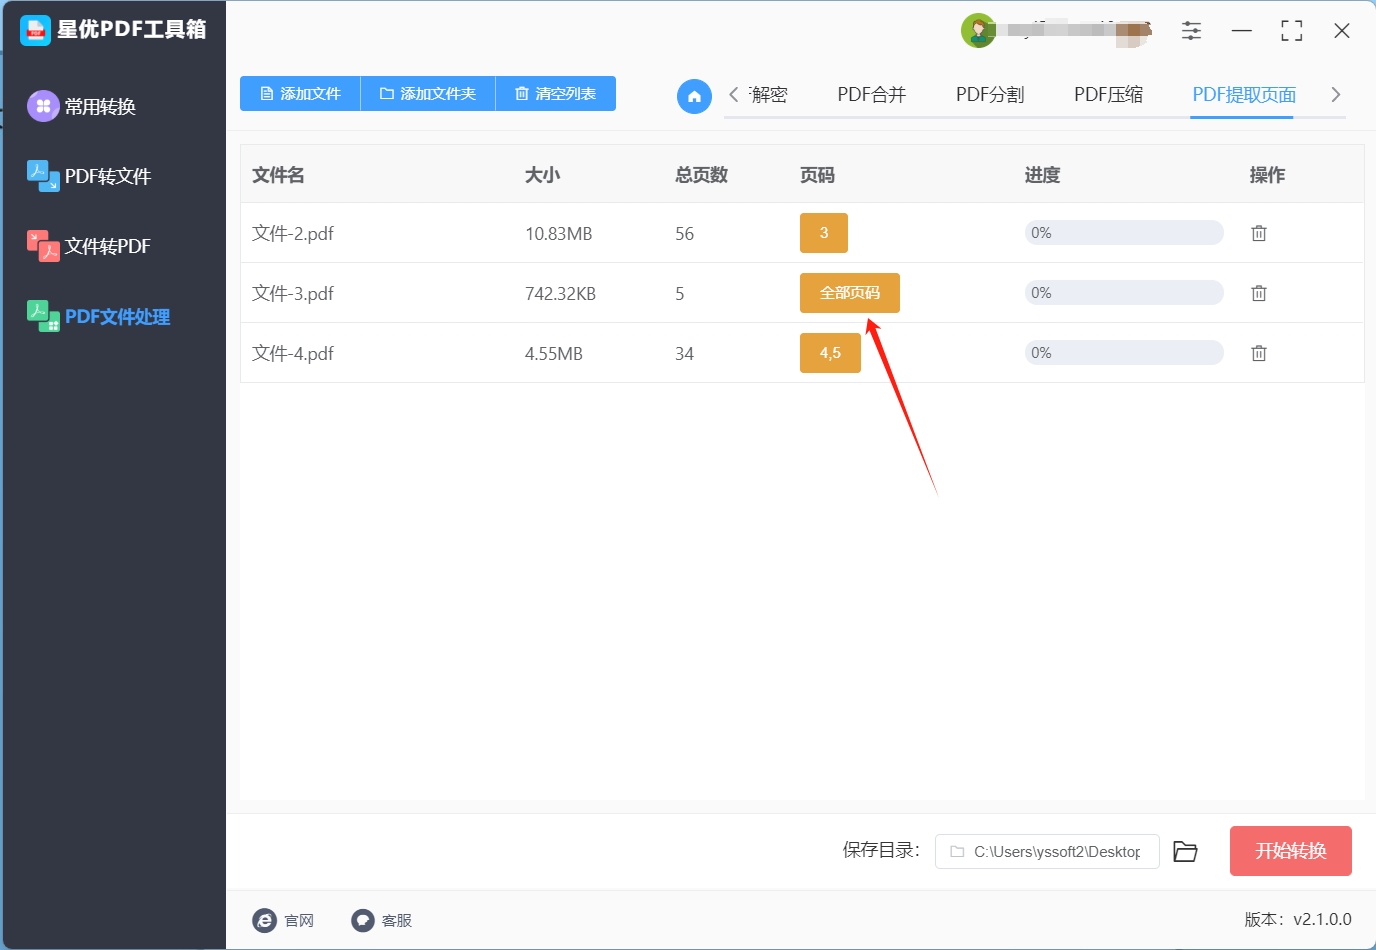This screenshot has height=950, width=1376.
Task: Select PDF文件处理 in the sidebar
Action: pyautogui.click(x=98, y=316)
